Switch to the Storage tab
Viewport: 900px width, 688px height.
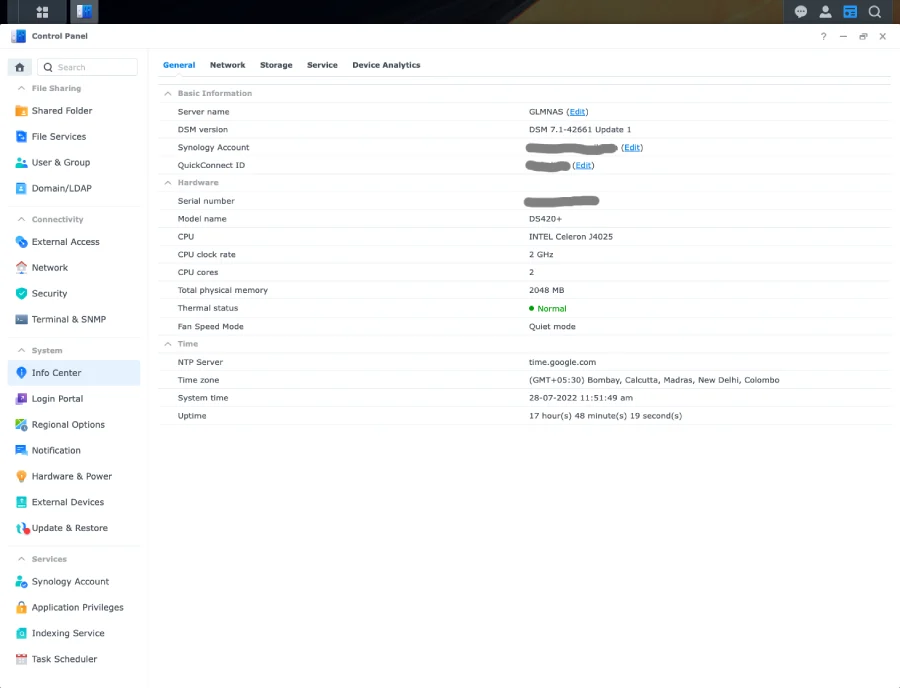click(x=276, y=65)
